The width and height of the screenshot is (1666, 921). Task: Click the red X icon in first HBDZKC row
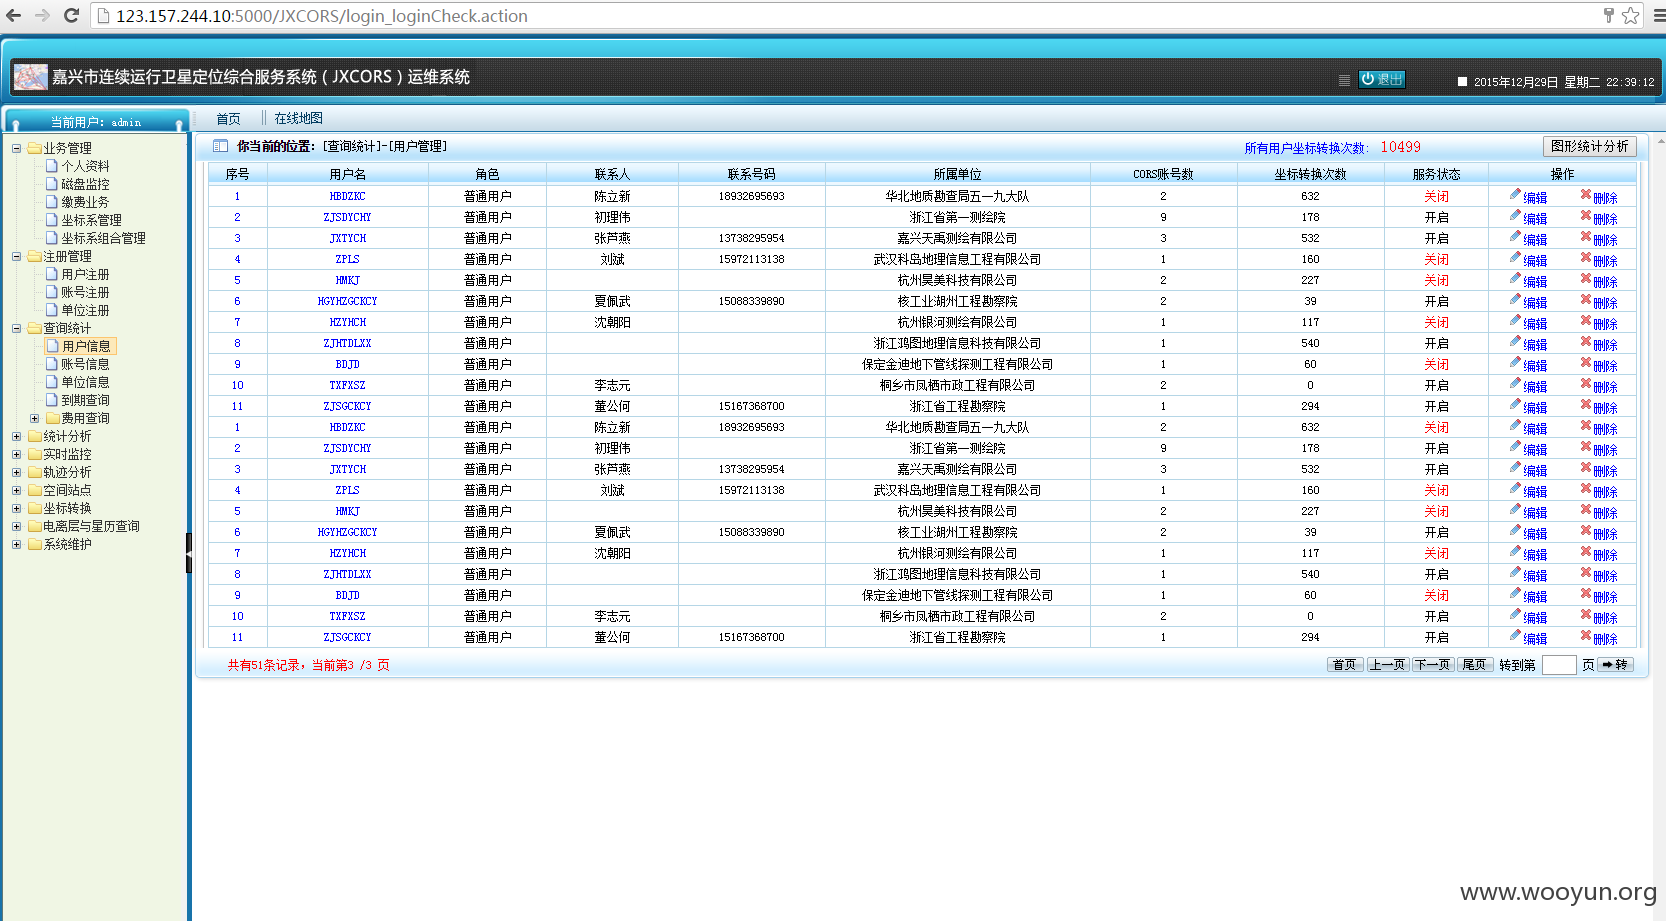(1586, 194)
